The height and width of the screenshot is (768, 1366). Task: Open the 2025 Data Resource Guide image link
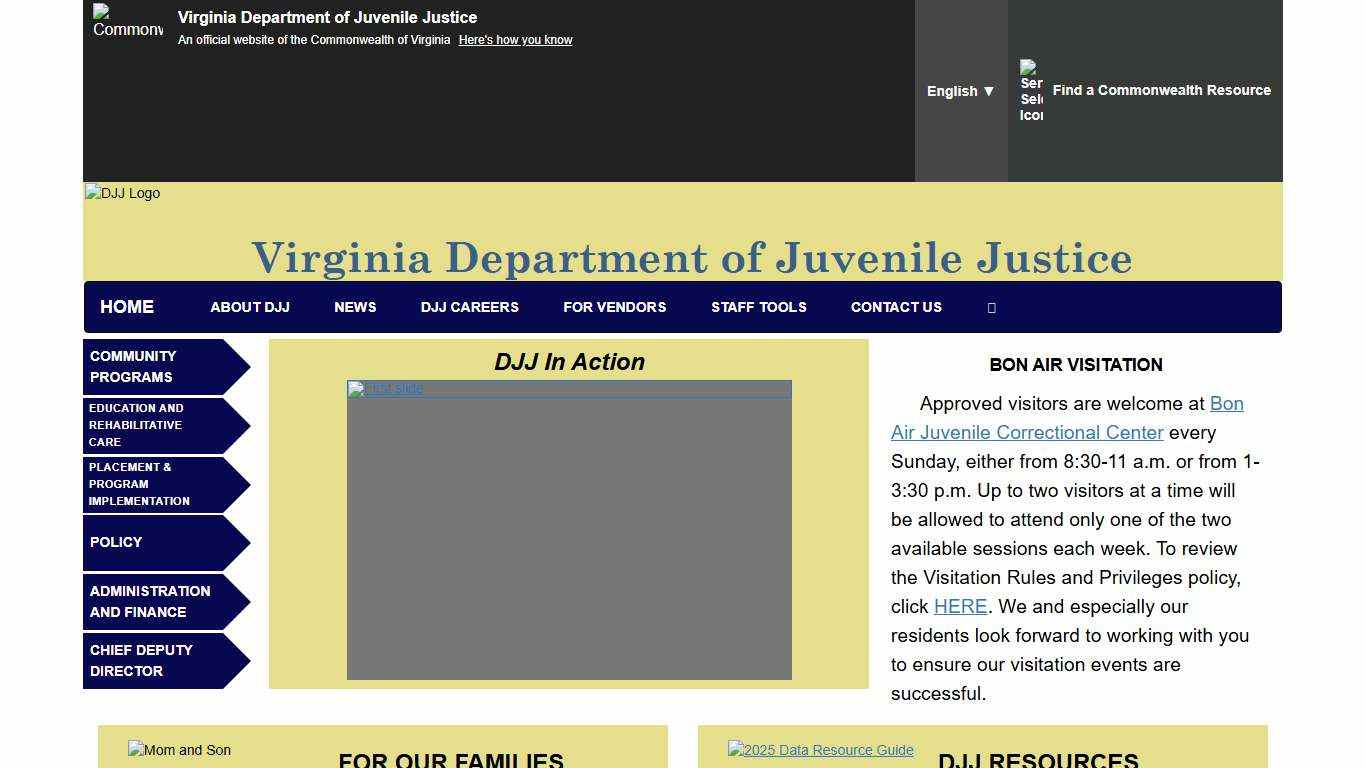(x=820, y=750)
